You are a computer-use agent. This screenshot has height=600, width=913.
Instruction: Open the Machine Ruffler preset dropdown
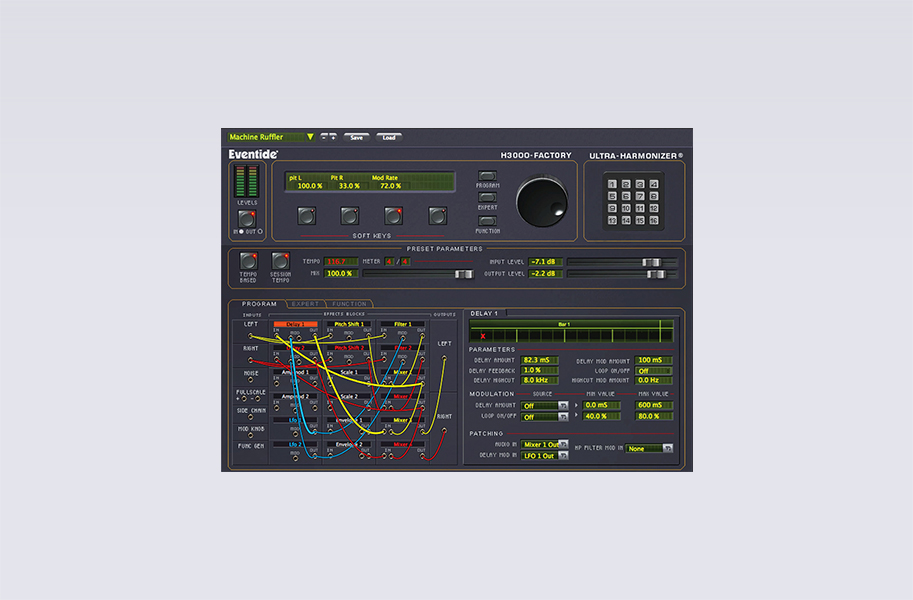point(271,137)
